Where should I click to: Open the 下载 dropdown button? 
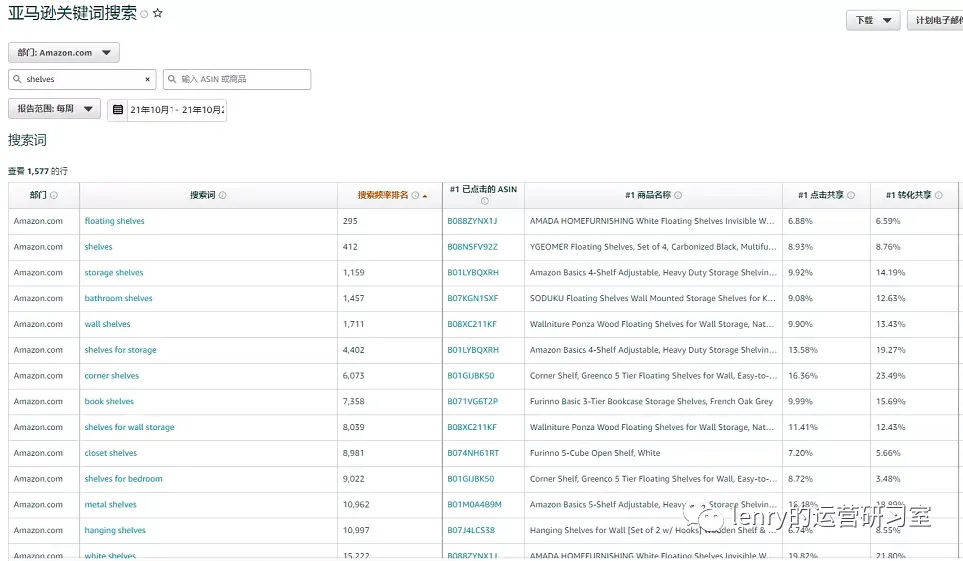873,20
